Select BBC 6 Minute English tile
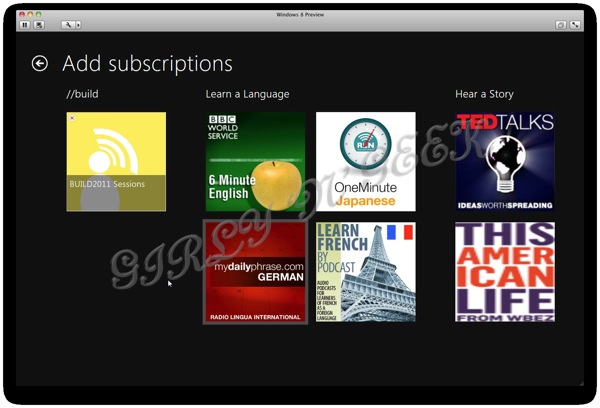 click(x=255, y=162)
